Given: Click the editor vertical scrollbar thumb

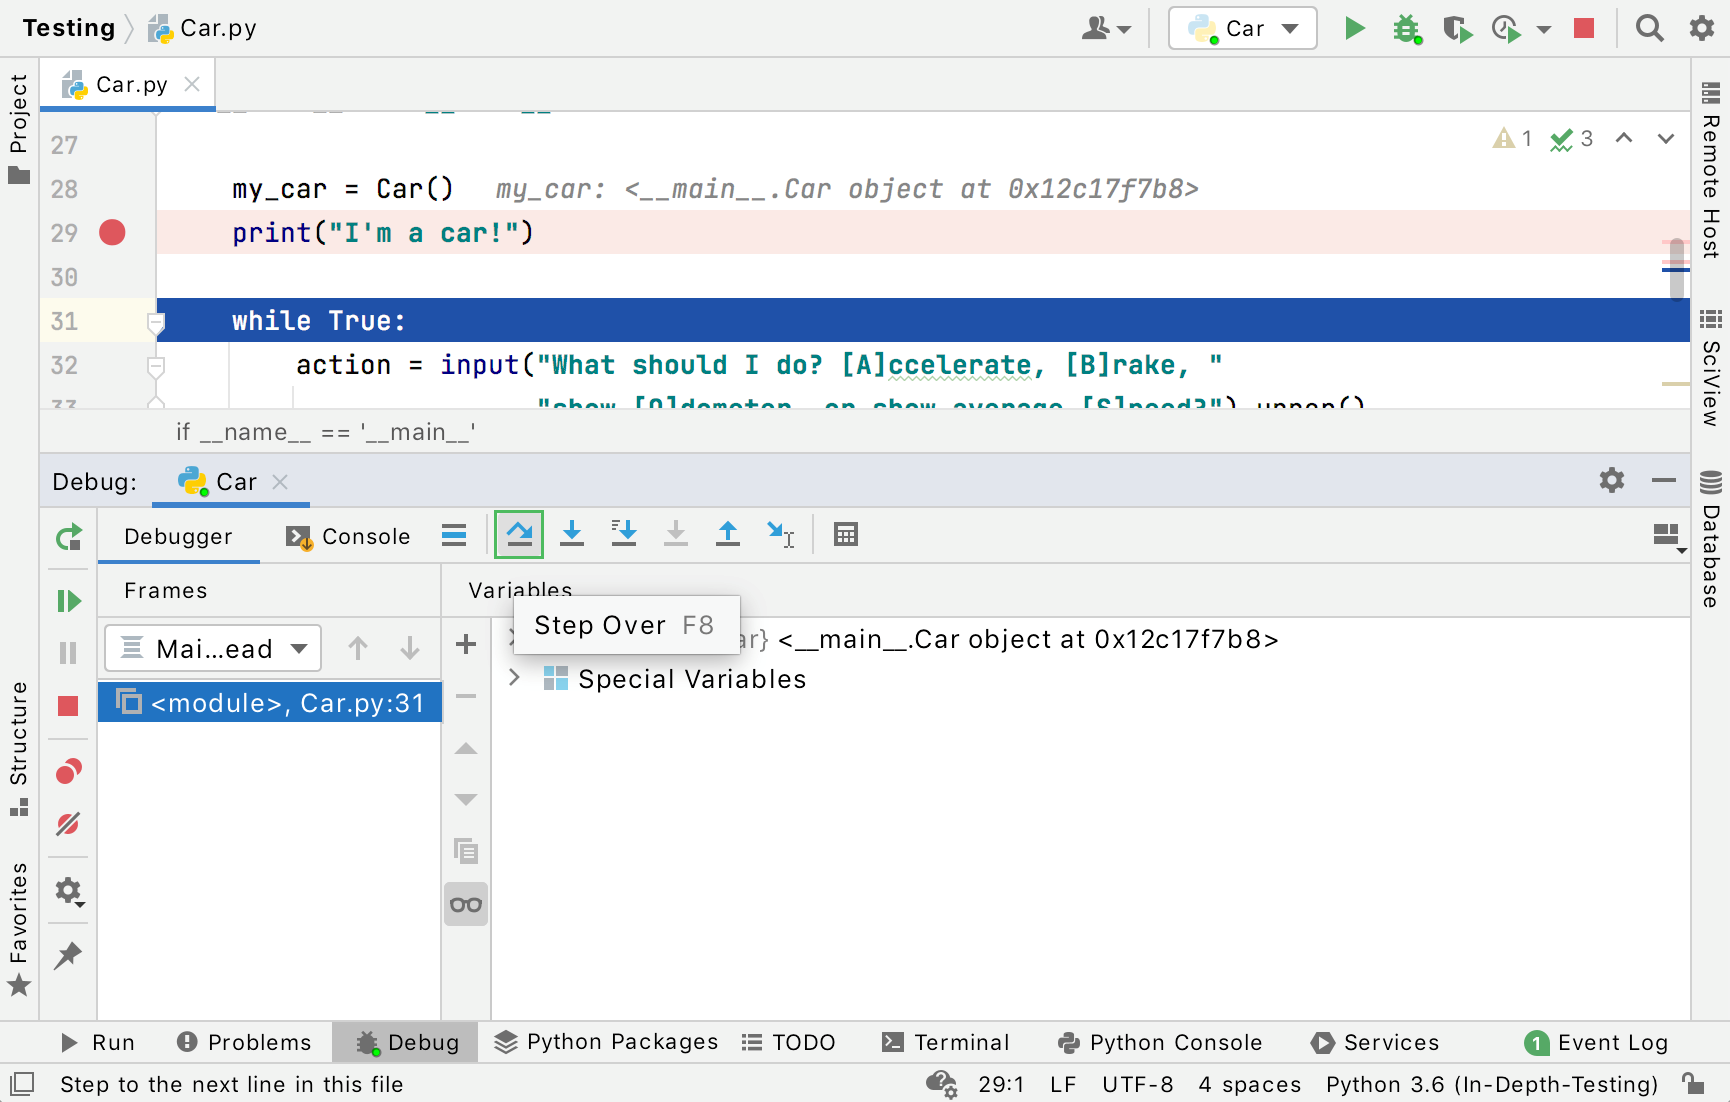Looking at the screenshot, I should [1676, 267].
